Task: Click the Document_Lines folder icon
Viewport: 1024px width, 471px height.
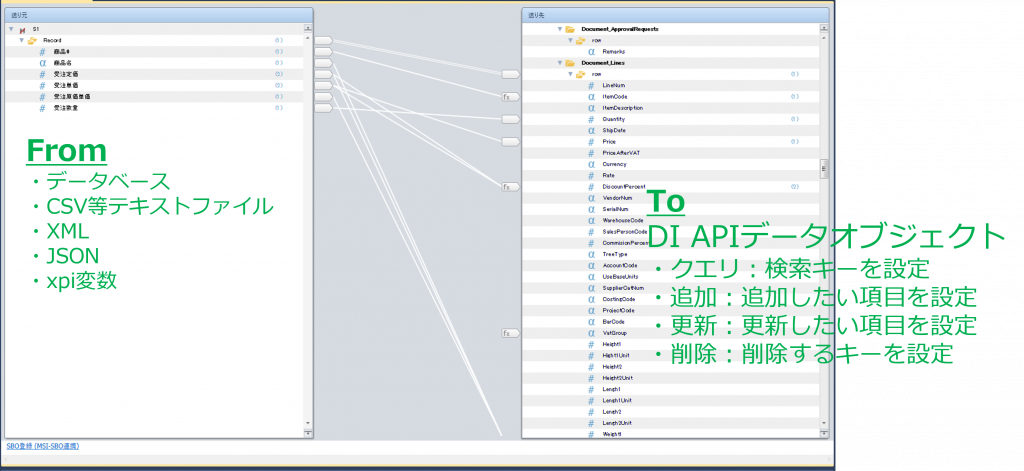Action: (569, 62)
